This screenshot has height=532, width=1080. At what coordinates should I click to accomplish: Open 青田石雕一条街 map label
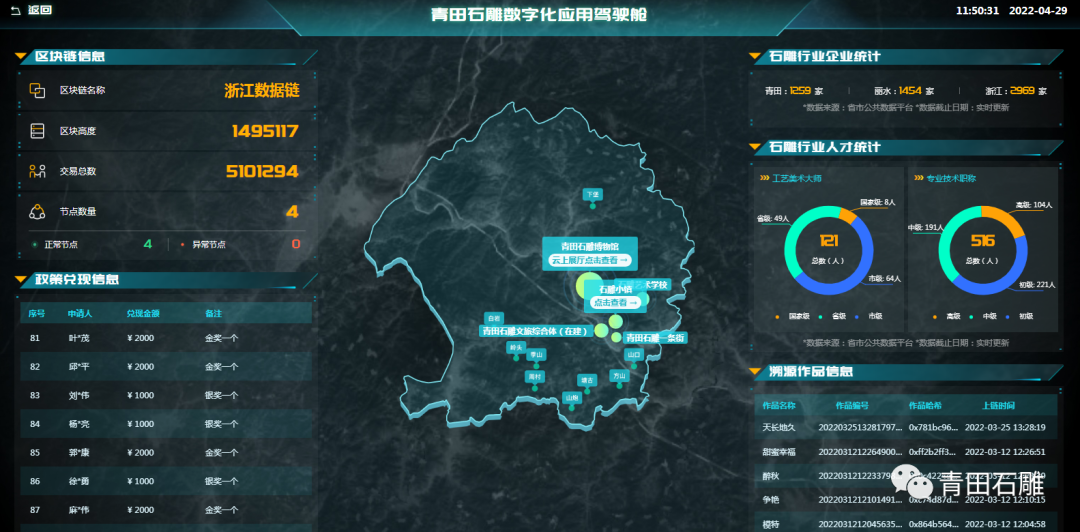click(x=655, y=338)
